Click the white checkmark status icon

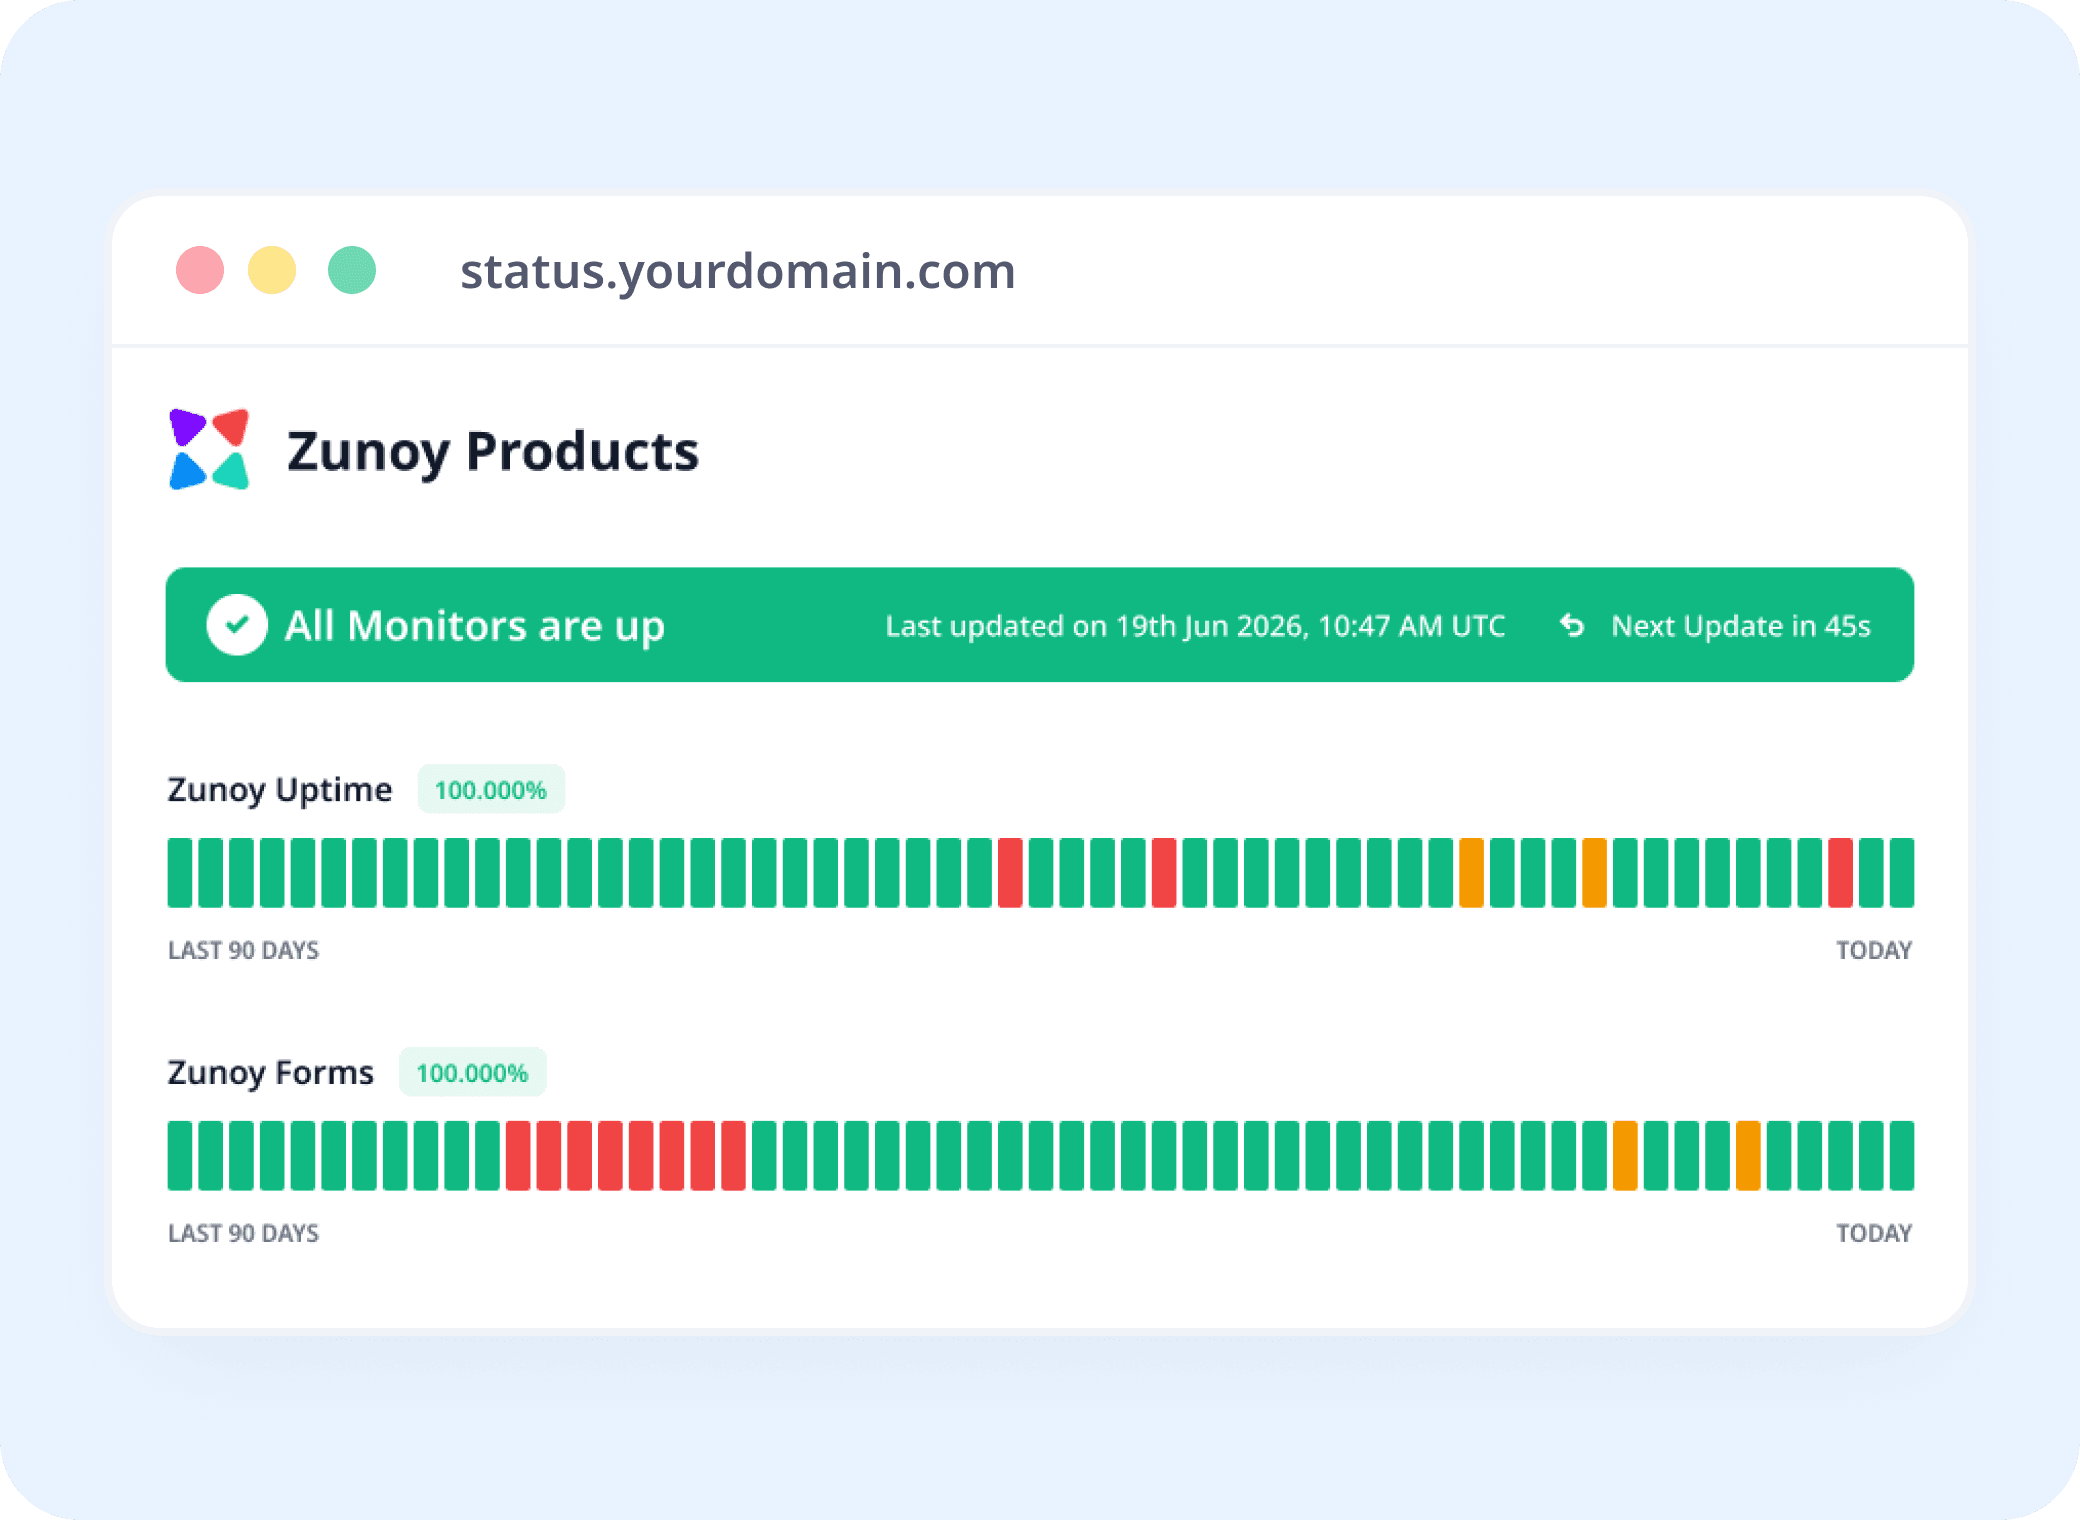click(x=237, y=625)
